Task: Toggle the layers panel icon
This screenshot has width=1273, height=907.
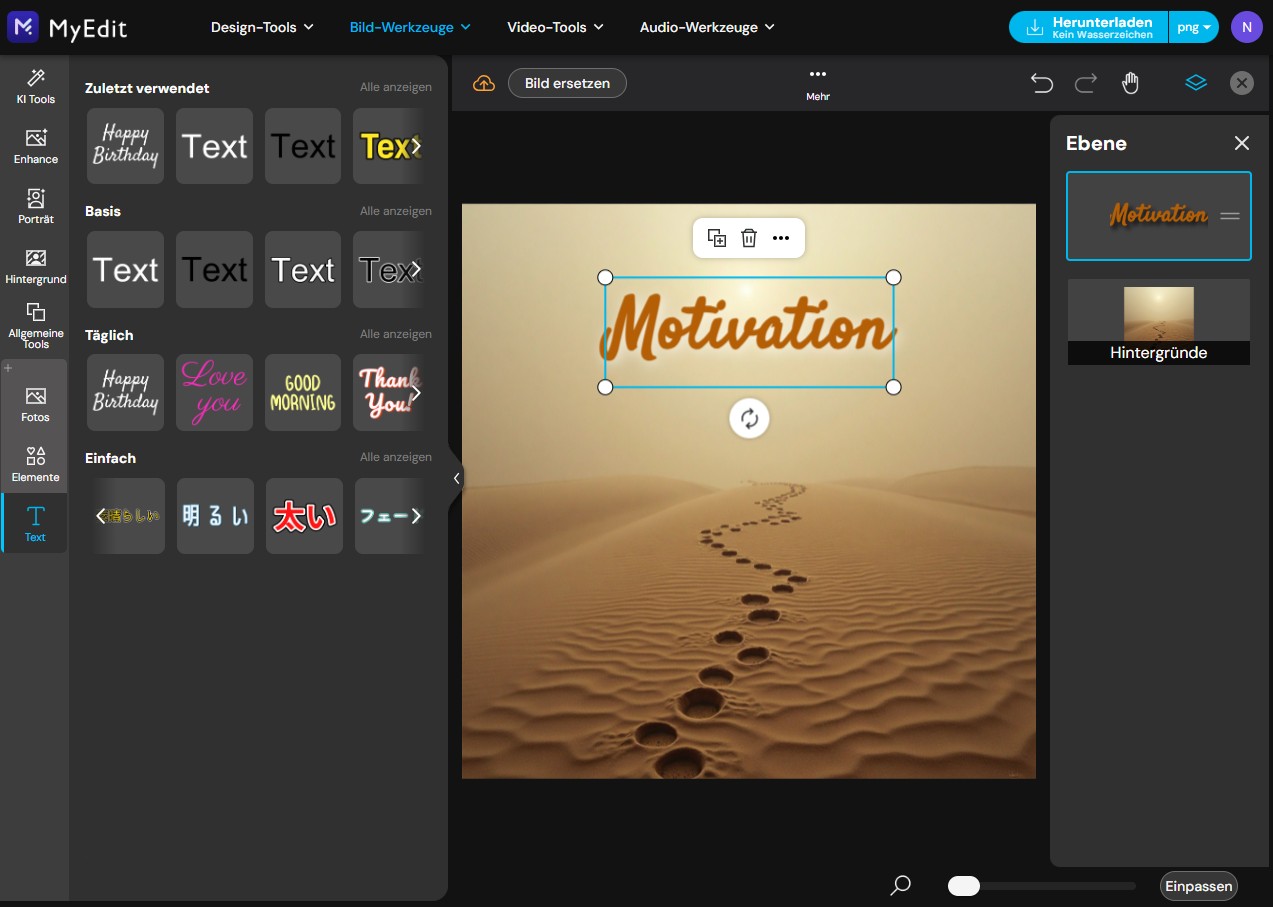Action: 1196,83
